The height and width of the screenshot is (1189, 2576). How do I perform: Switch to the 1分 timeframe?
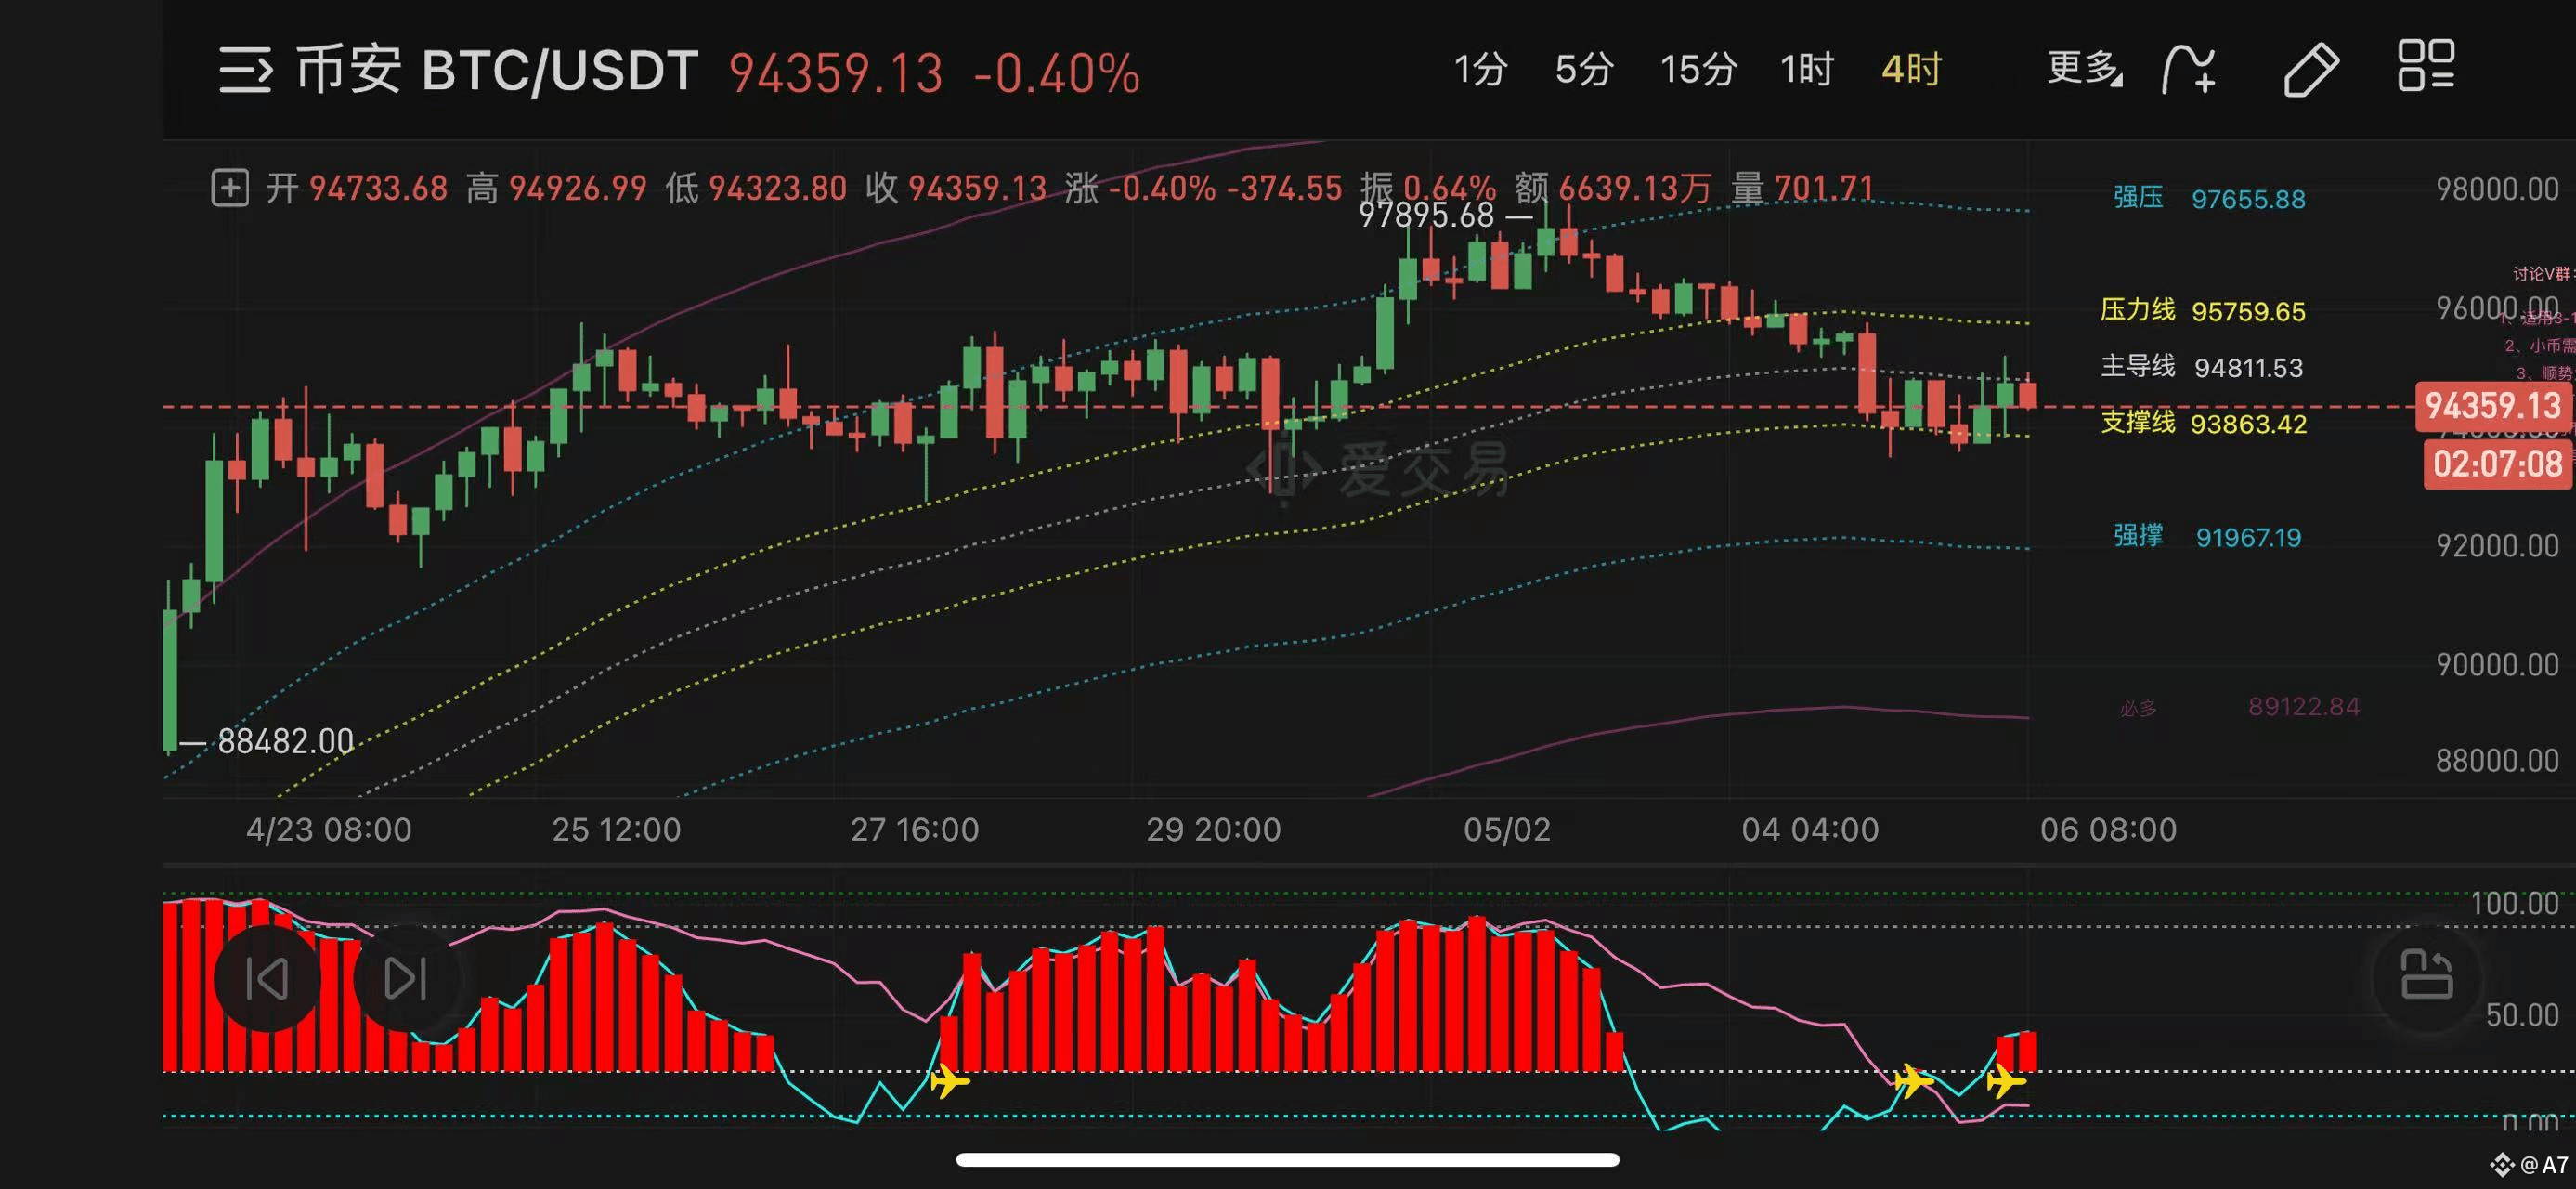[x=1480, y=70]
